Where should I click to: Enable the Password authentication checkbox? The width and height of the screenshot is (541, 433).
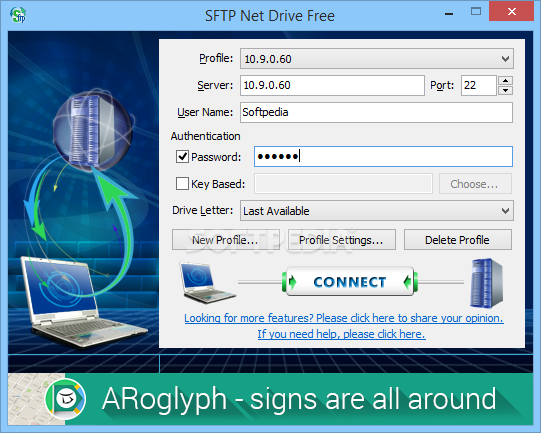(182, 157)
